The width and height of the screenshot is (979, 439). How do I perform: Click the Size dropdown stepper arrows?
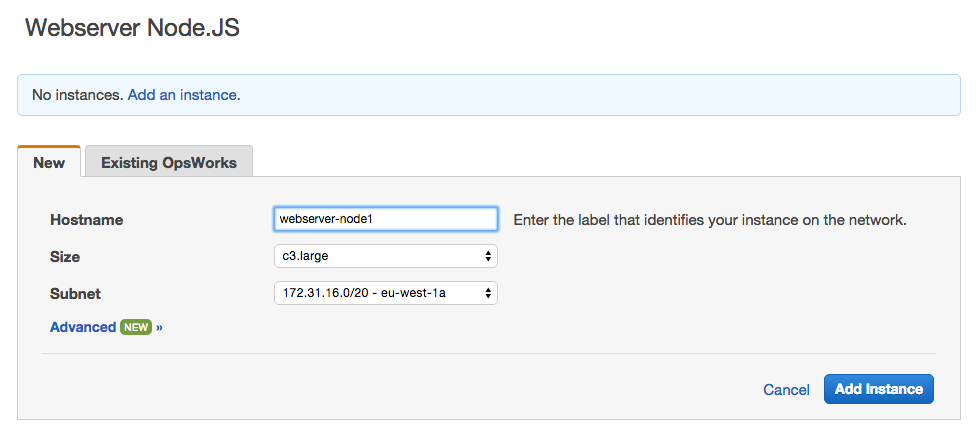pyautogui.click(x=488, y=256)
